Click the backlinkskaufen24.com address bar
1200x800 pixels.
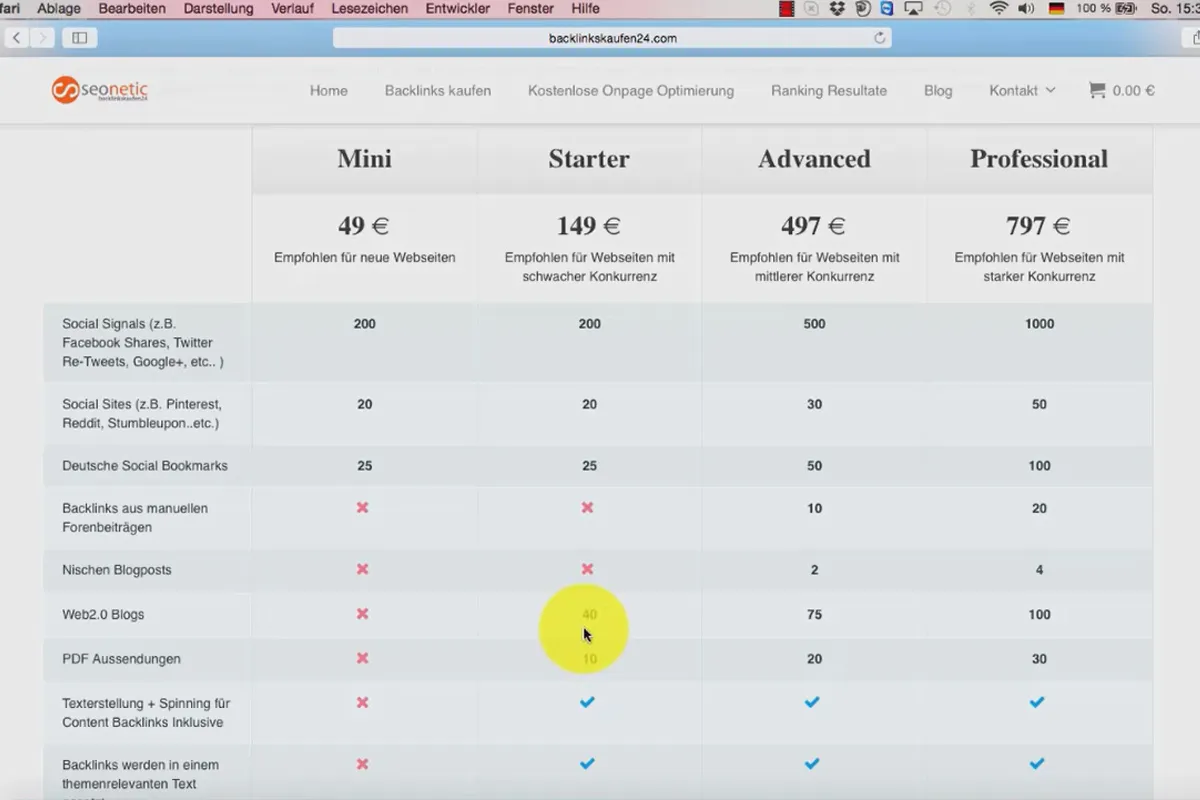(612, 38)
